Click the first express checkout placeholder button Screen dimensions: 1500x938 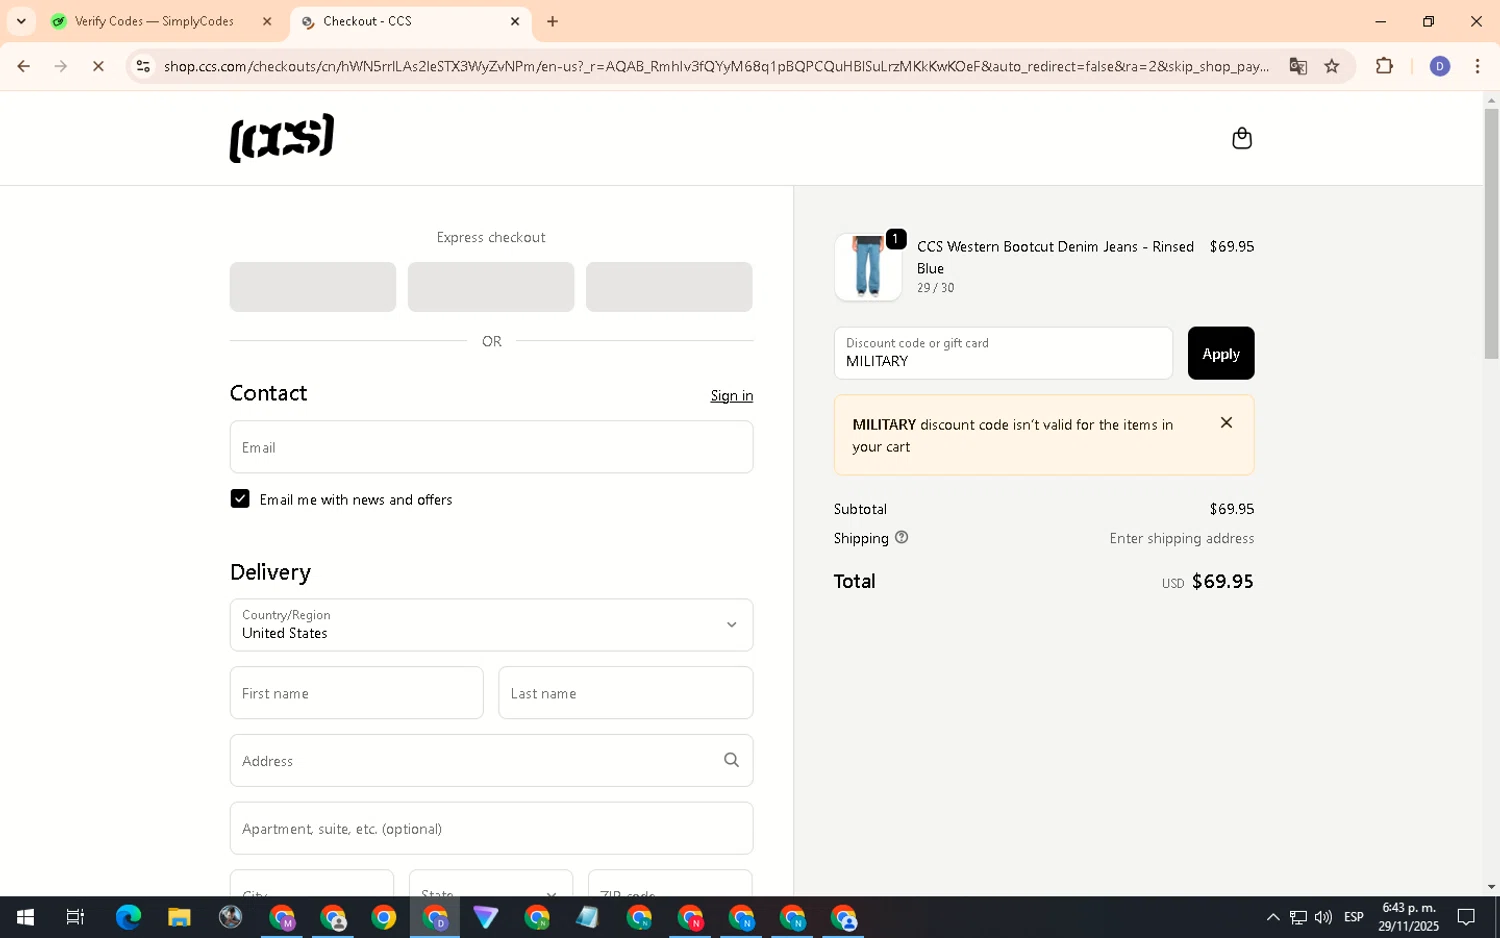click(313, 287)
